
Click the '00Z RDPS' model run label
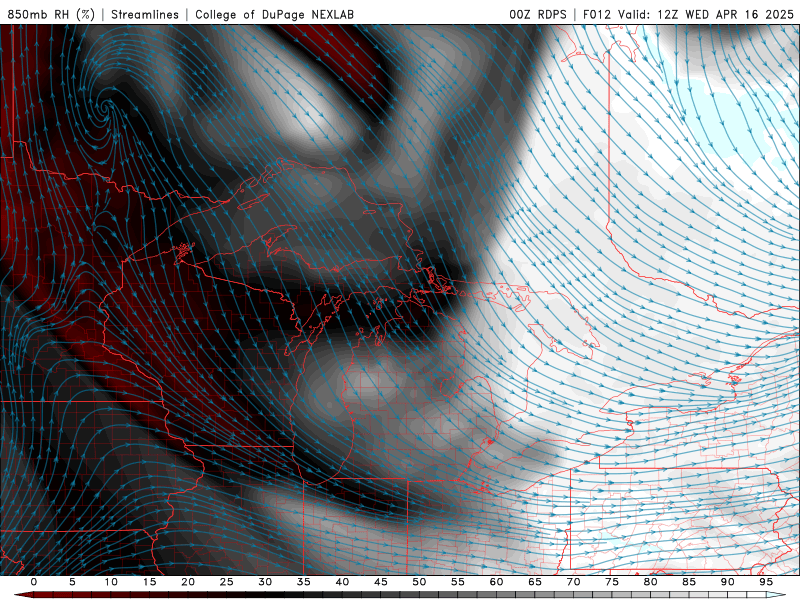[538, 14]
